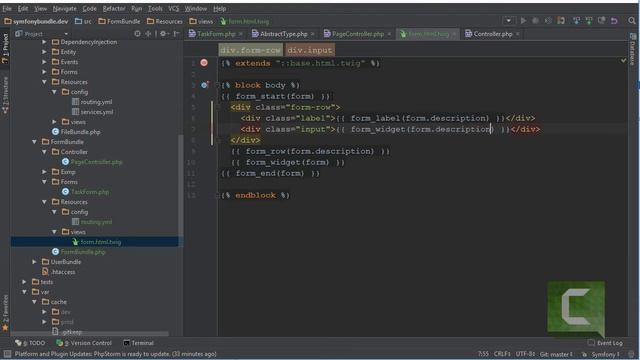Viewport: 640px width, 360px height.
Task: Click the div.form-row breadcrumb in editor
Action: coord(251,50)
